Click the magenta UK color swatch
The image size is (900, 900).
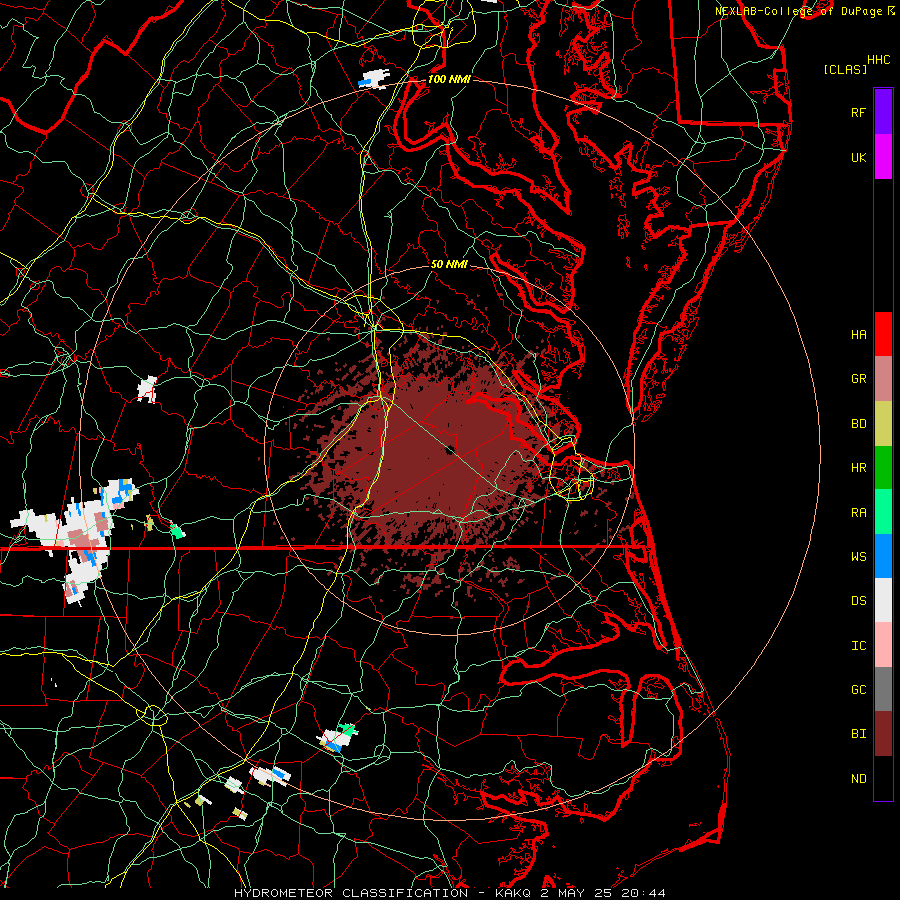click(883, 157)
